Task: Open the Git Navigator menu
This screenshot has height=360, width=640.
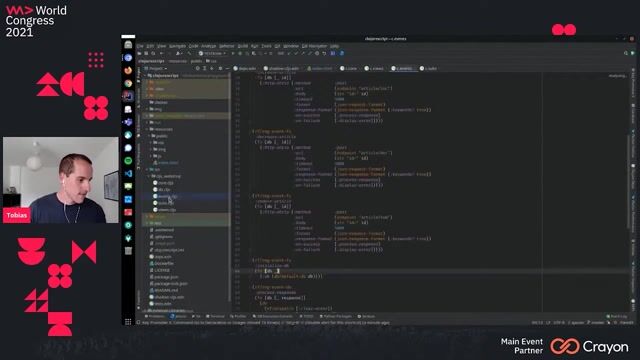Action: tap(314, 46)
